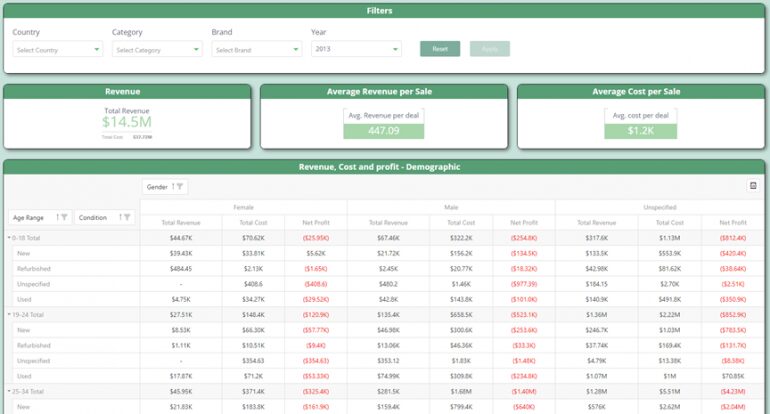Open the Year dropdown showing 2013
This screenshot has height=414, width=770.
coord(356,48)
